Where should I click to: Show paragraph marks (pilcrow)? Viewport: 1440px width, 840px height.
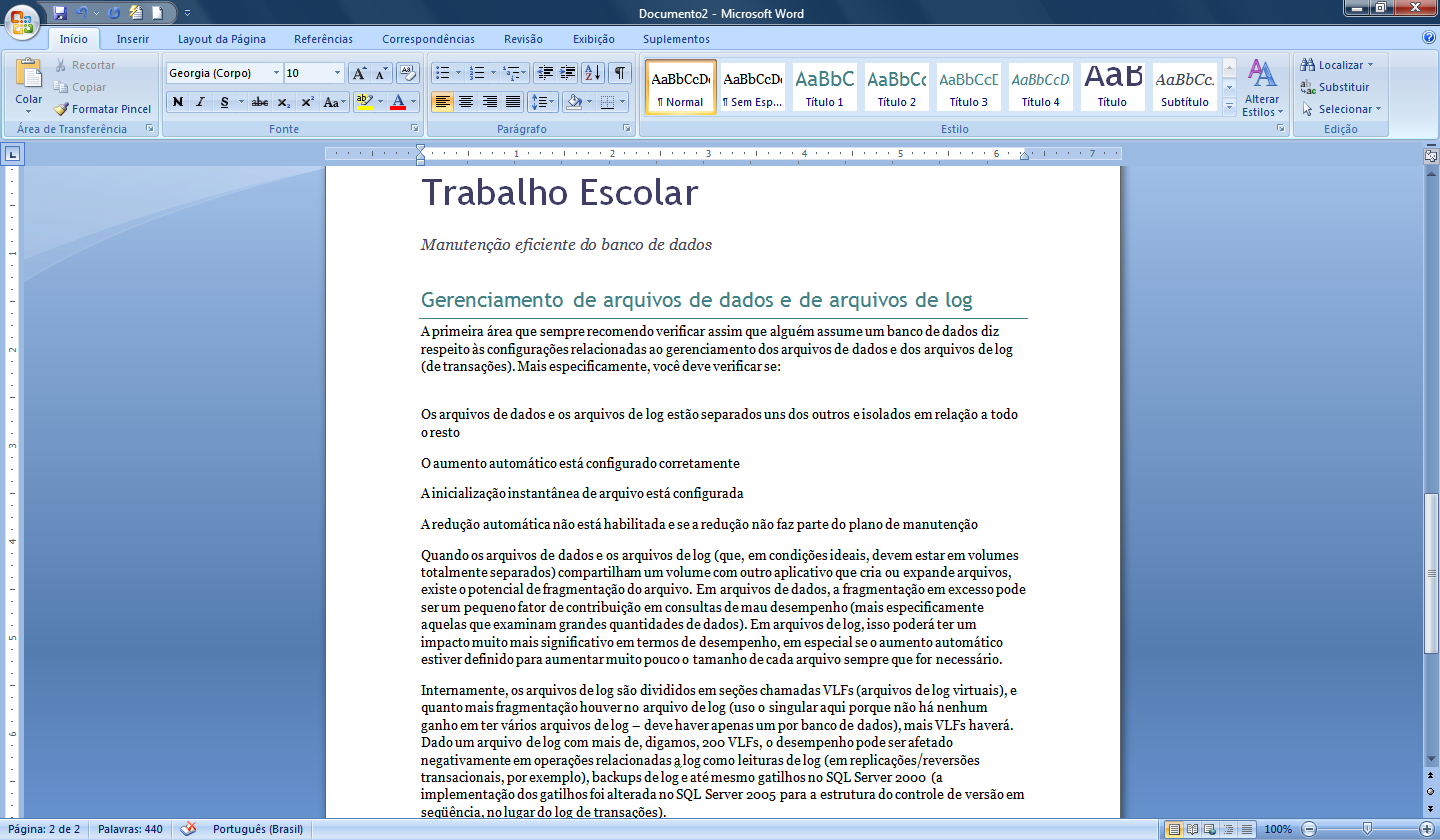pyautogui.click(x=621, y=73)
